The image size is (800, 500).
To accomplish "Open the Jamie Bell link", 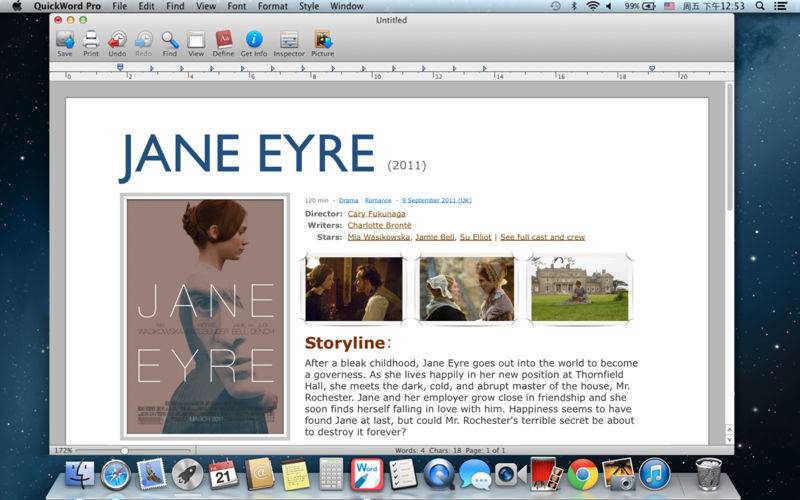I will click(x=435, y=237).
